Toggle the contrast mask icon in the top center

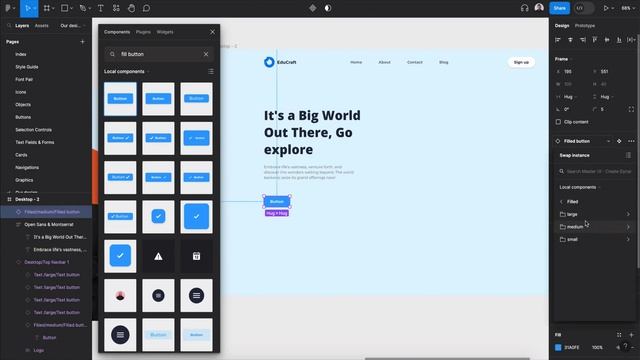[328, 8]
